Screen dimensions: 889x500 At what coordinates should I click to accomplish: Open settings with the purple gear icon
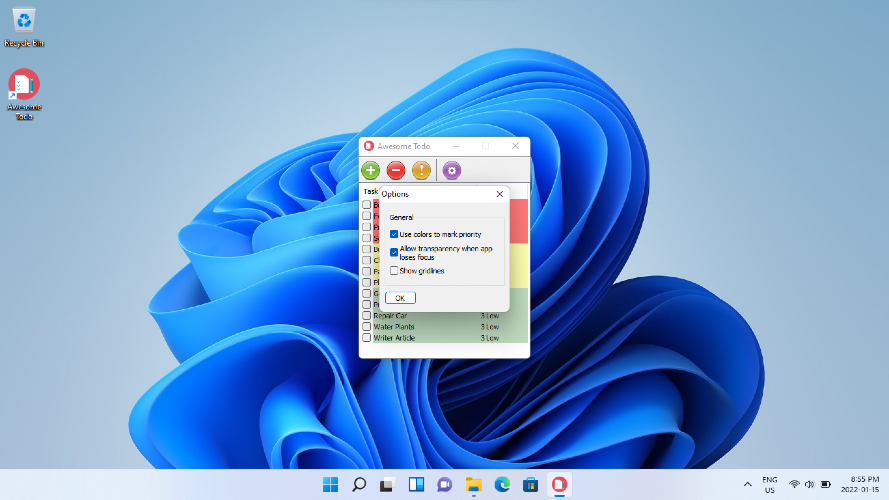(452, 171)
